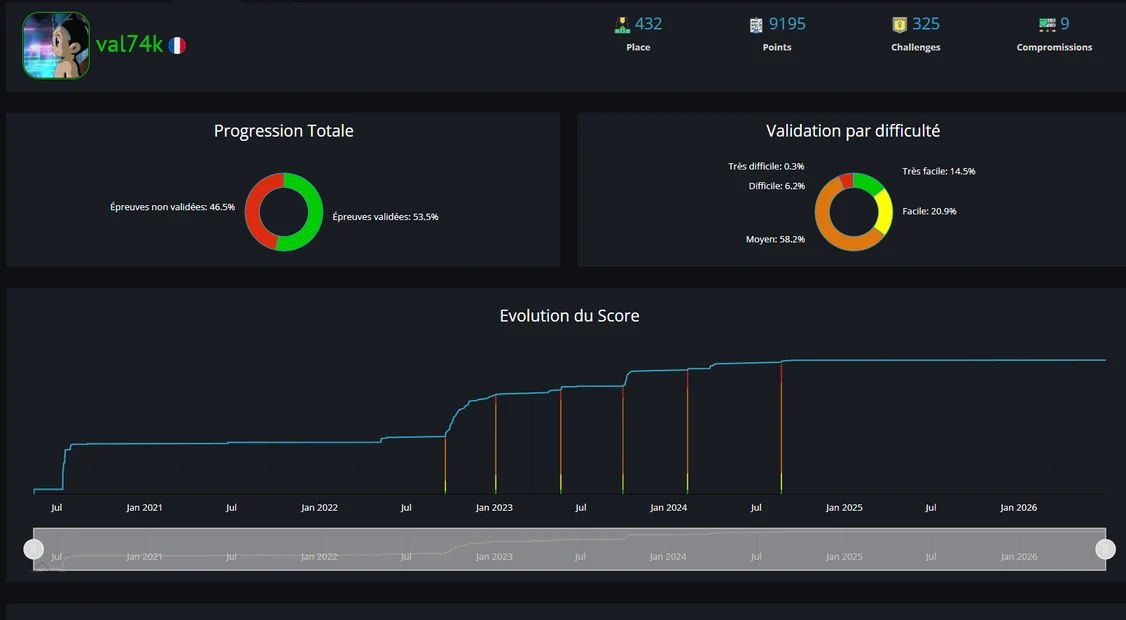
Task: Click the vertical marker line after Jul 2024
Action: pos(781,428)
